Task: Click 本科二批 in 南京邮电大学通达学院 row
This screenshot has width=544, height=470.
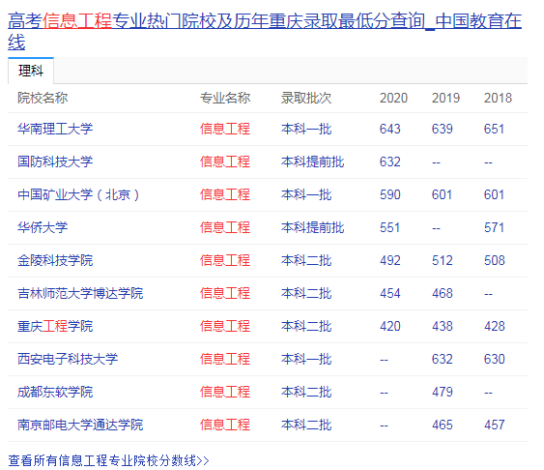Action: [306, 425]
